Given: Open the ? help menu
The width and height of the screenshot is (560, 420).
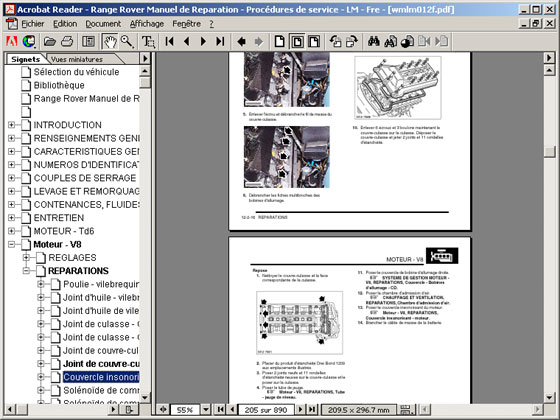Looking at the screenshot, I should click(211, 24).
